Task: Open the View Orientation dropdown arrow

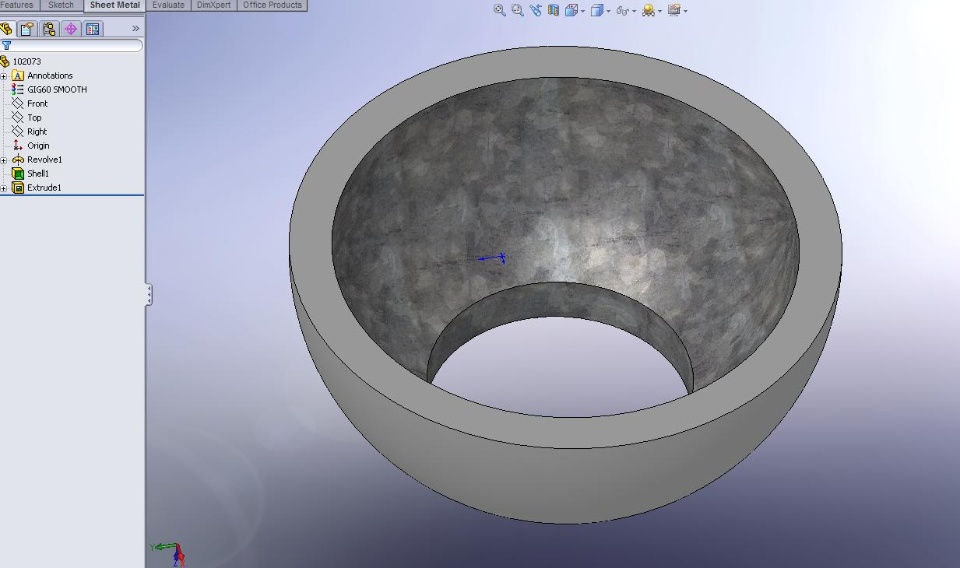Action: pos(582,11)
